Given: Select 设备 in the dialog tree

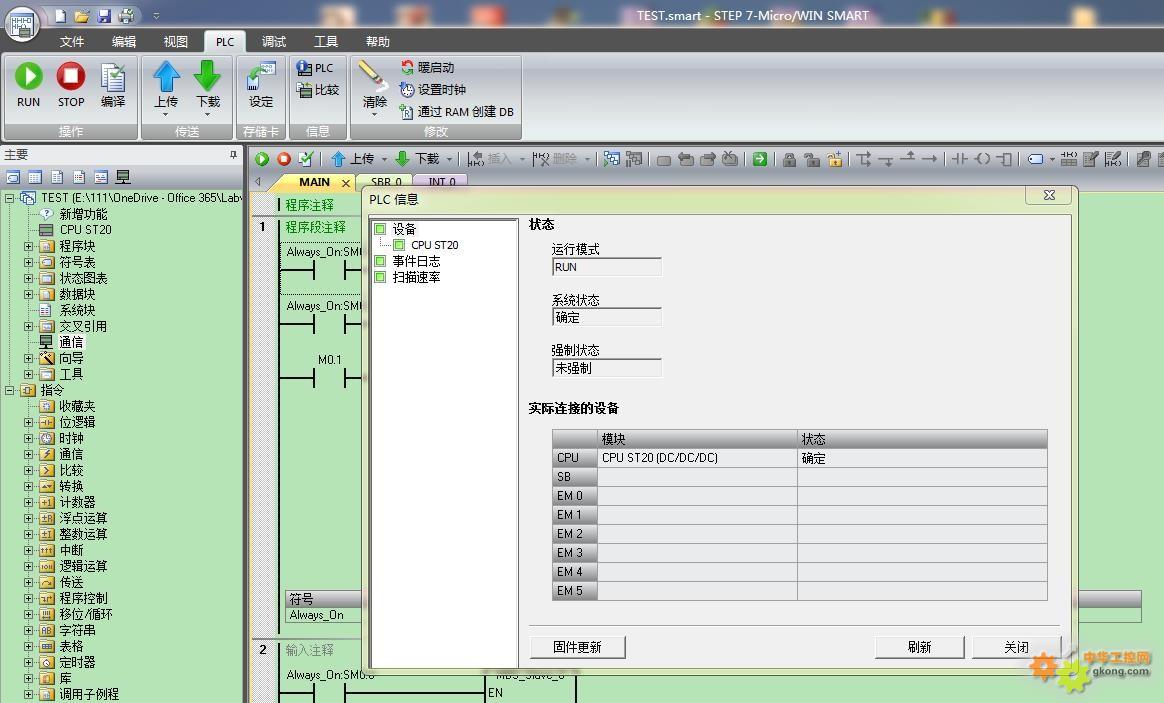Looking at the screenshot, I should pyautogui.click(x=405, y=229).
